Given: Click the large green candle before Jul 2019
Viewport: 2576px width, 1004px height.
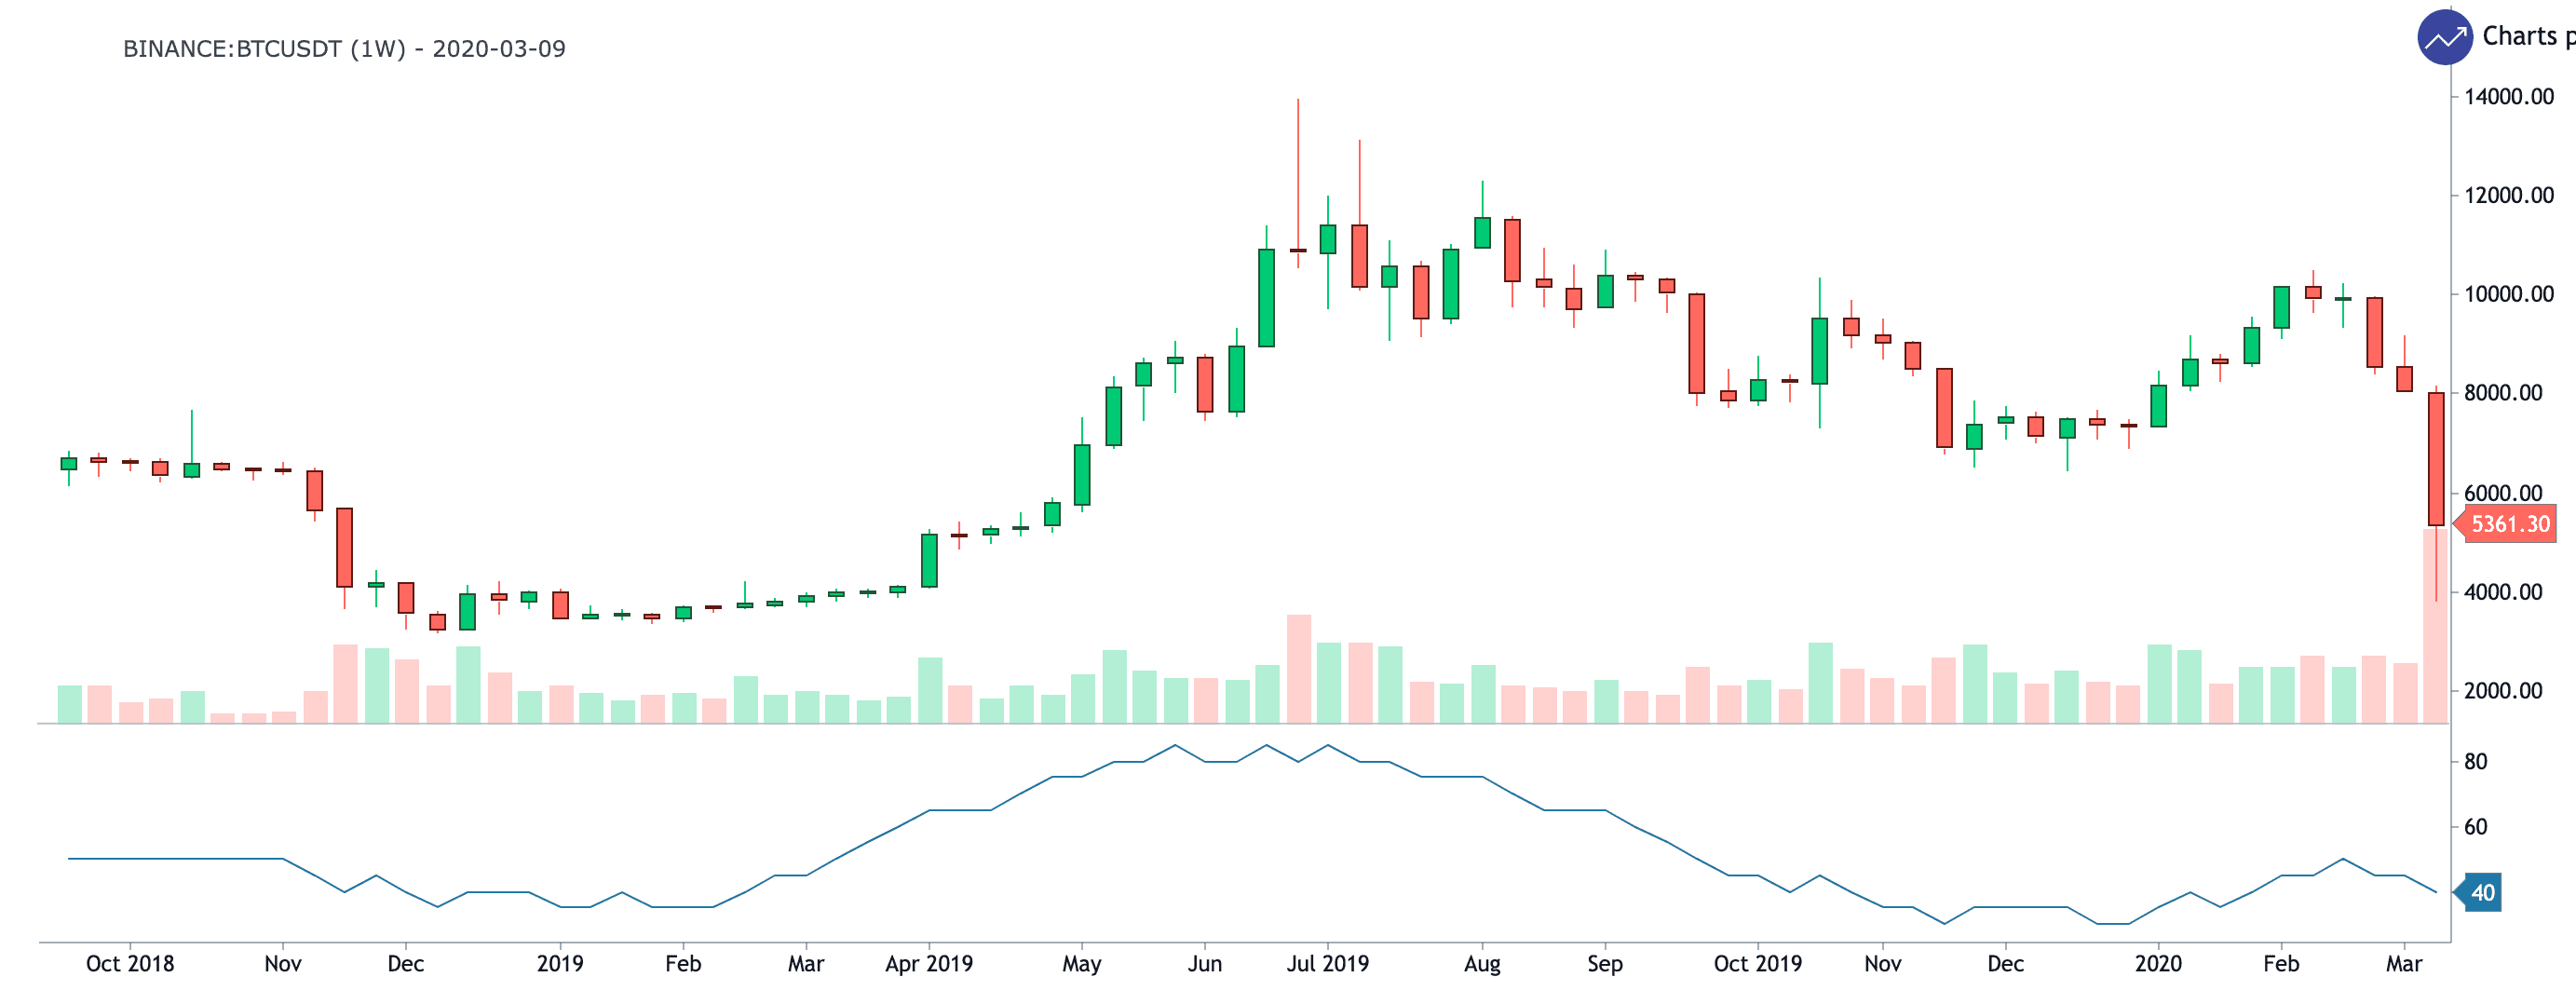Looking at the screenshot, I should click(1266, 298).
